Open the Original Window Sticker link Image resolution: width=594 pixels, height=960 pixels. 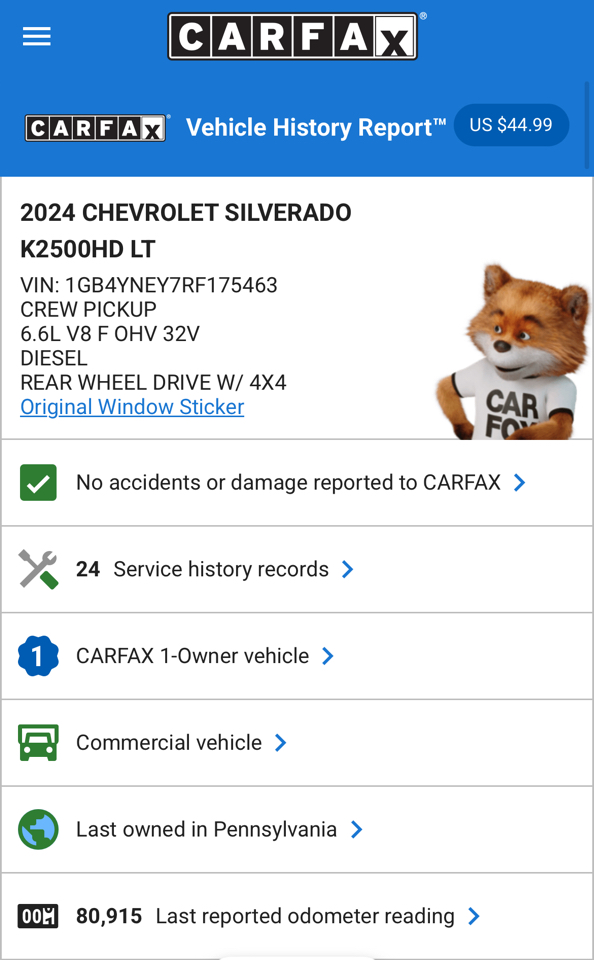pos(132,407)
